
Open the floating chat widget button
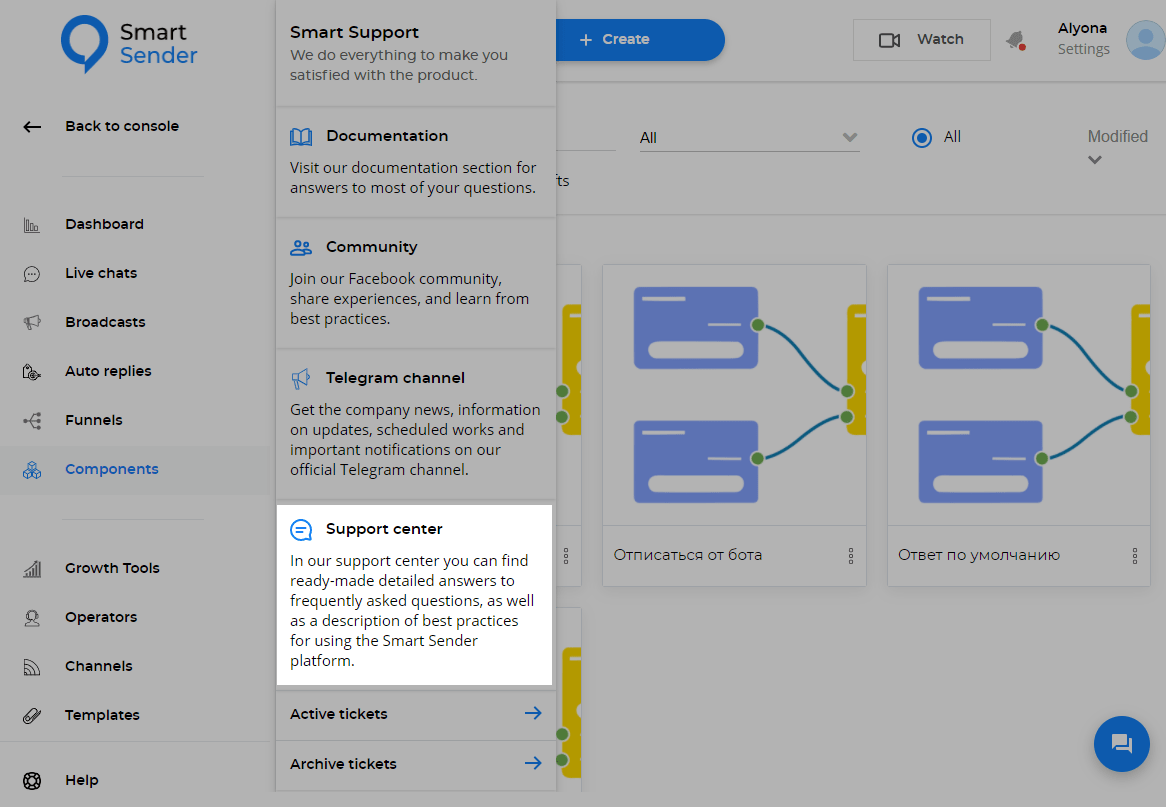click(x=1121, y=743)
